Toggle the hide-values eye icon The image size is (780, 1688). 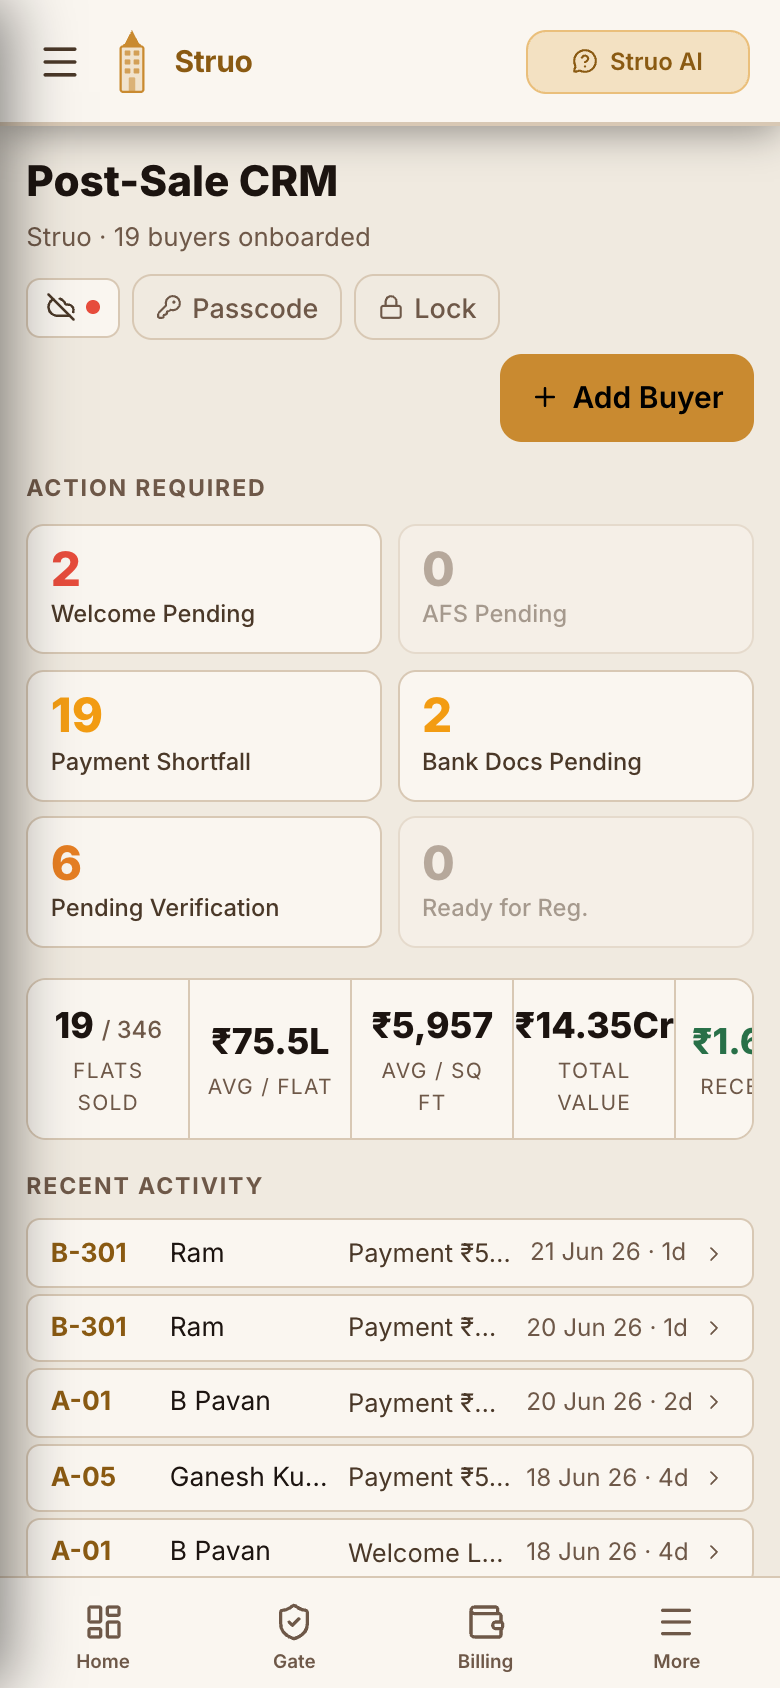(x=73, y=308)
